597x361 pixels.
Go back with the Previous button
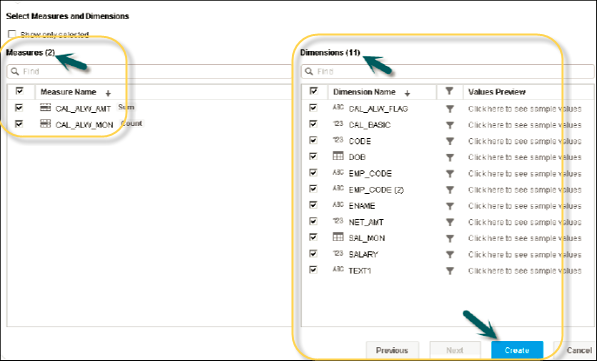click(x=392, y=350)
